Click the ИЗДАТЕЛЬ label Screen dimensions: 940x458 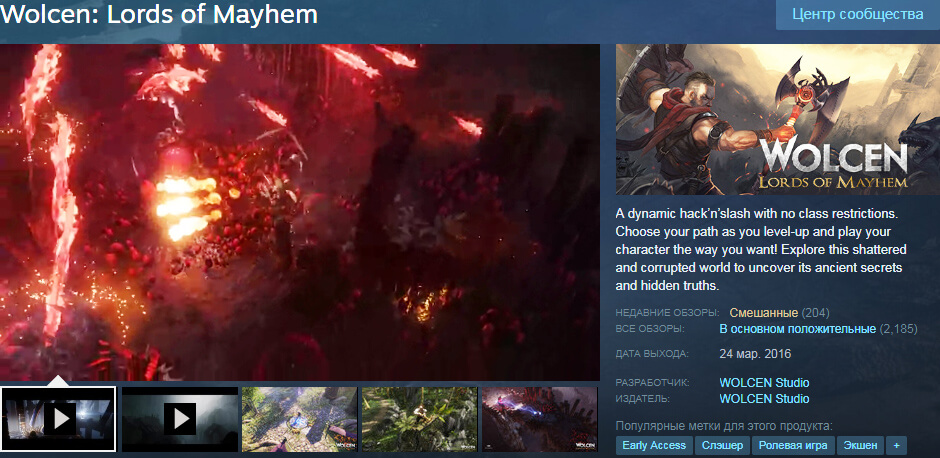[644, 399]
